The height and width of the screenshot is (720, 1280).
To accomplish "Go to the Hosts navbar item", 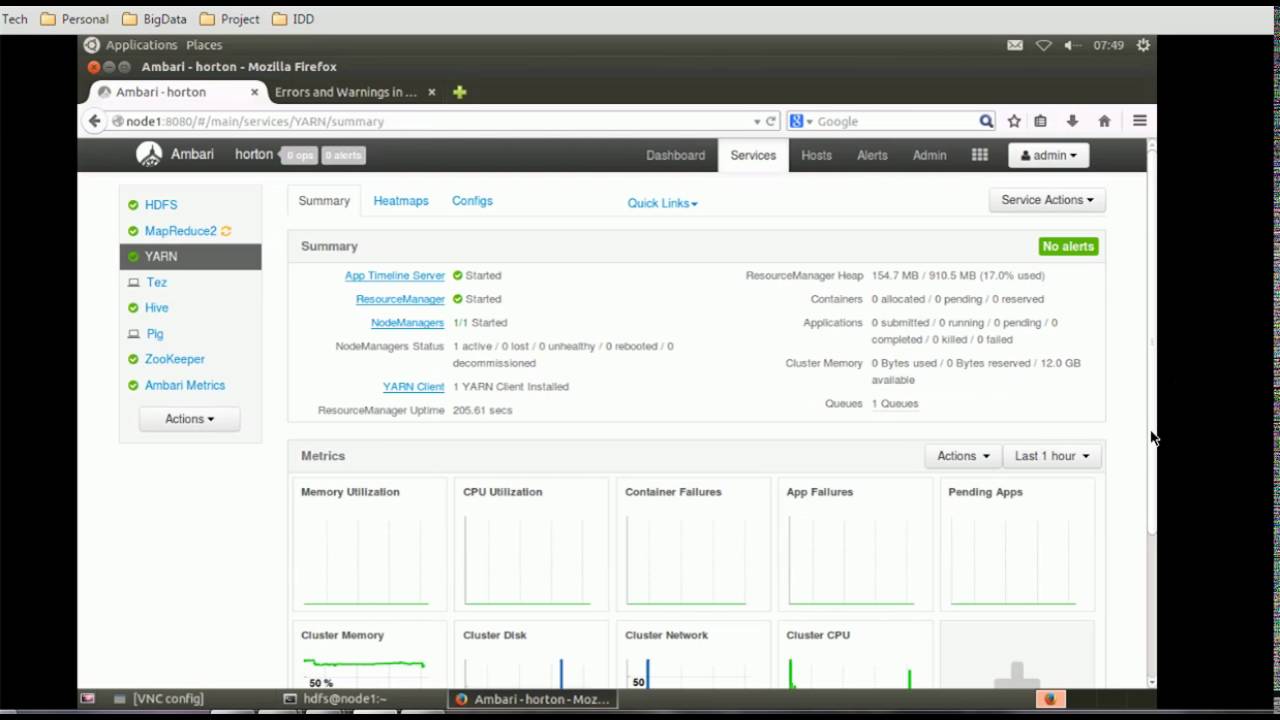I will [816, 155].
